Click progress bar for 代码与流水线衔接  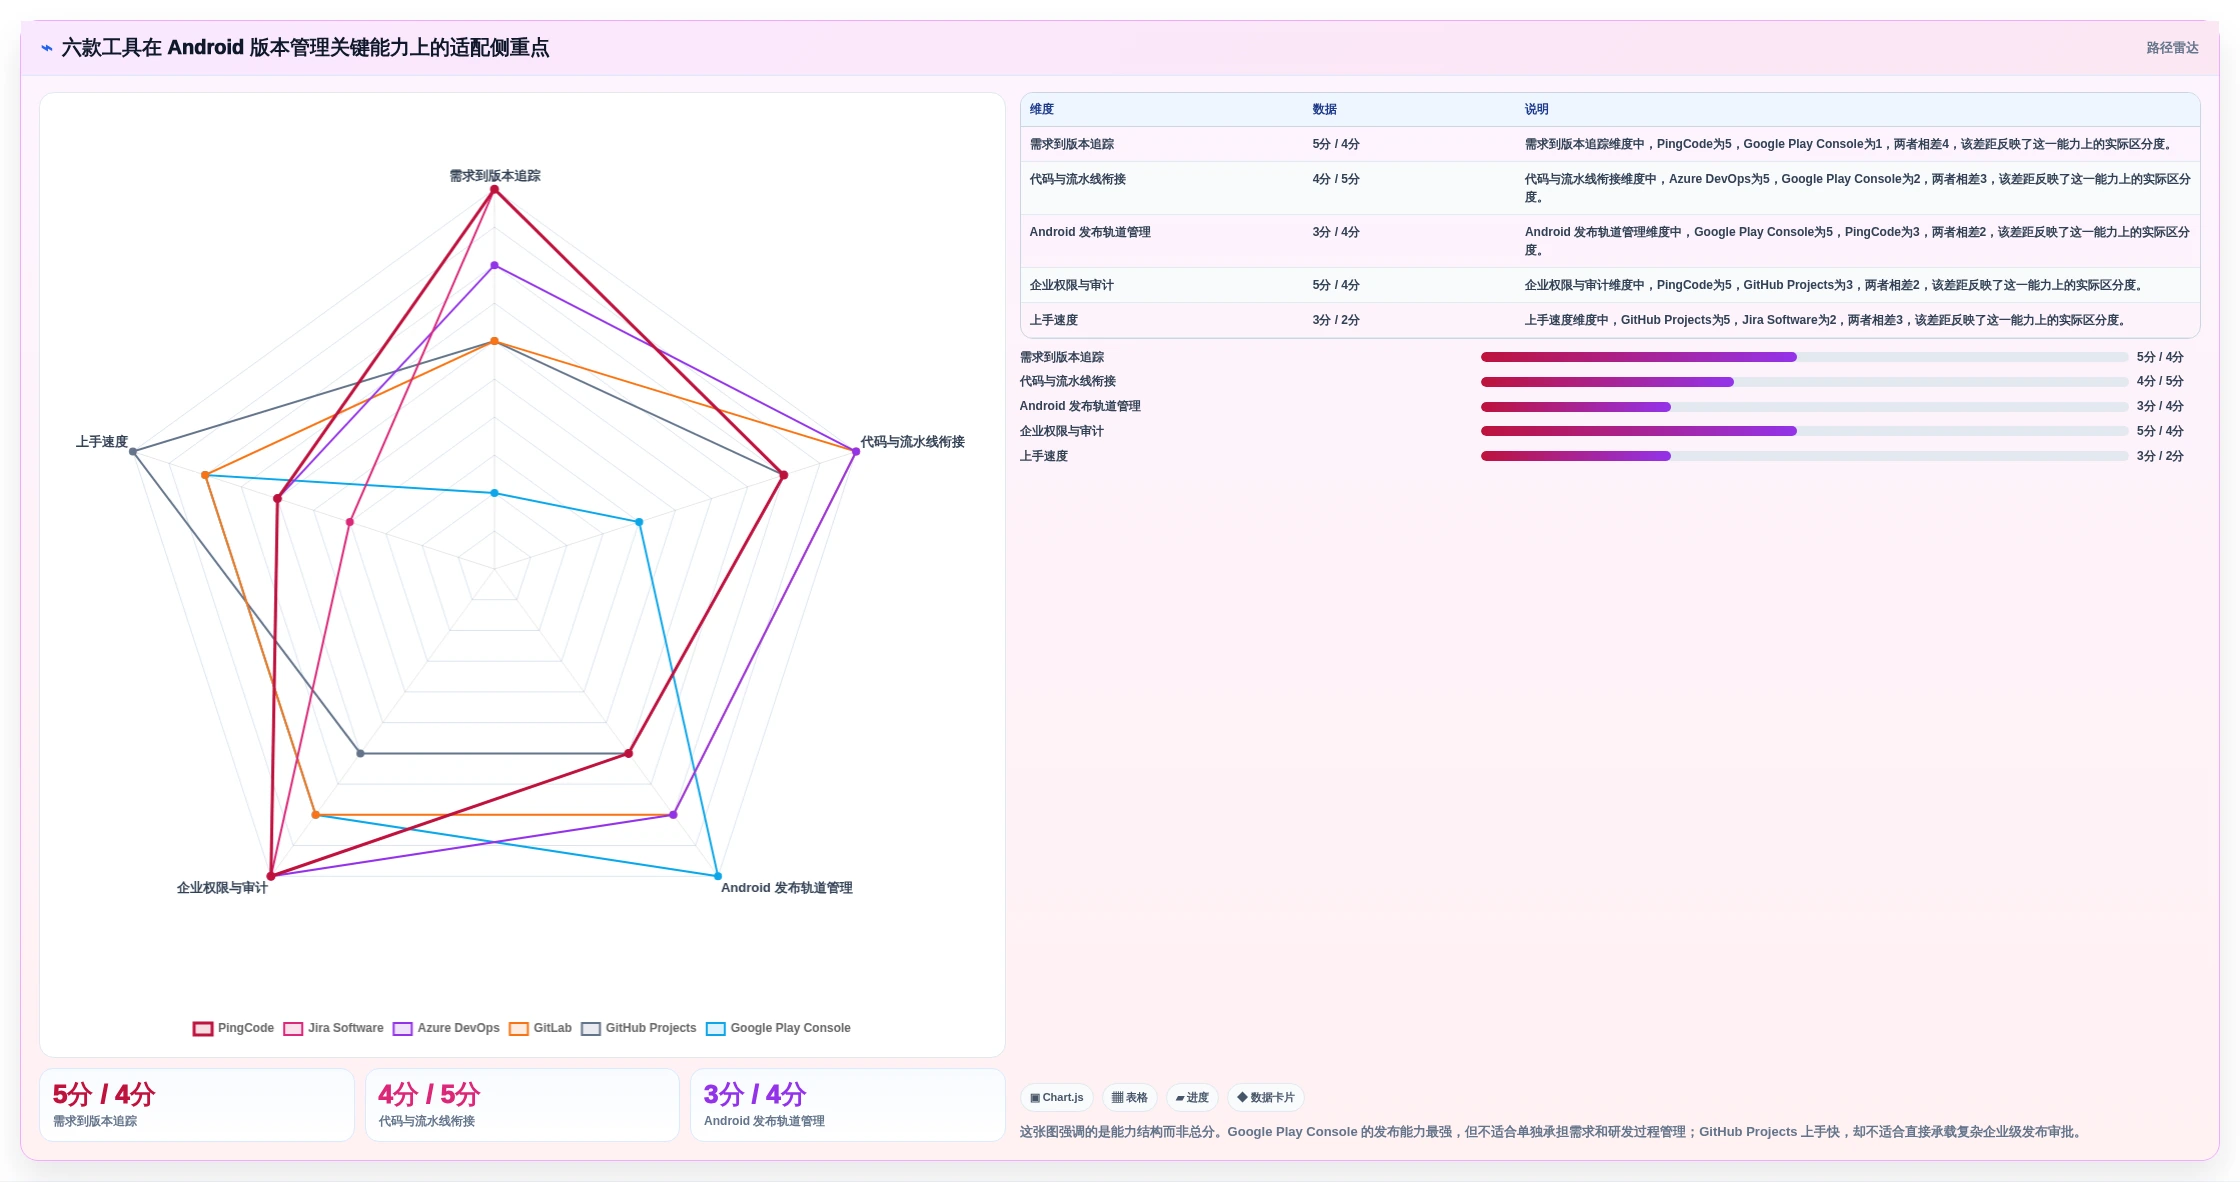(1804, 382)
